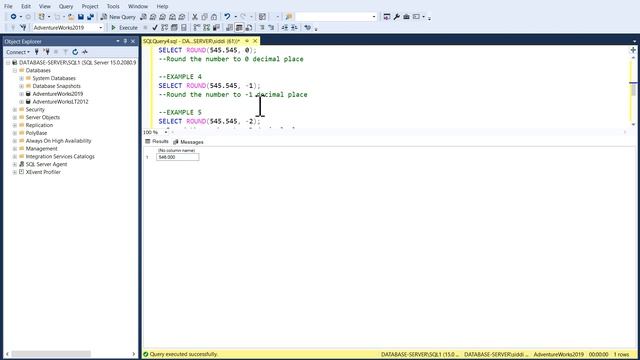Click the Disconnect plug icon in Object Explorer
Screen dimensions: 640x360
click(x=47, y=52)
